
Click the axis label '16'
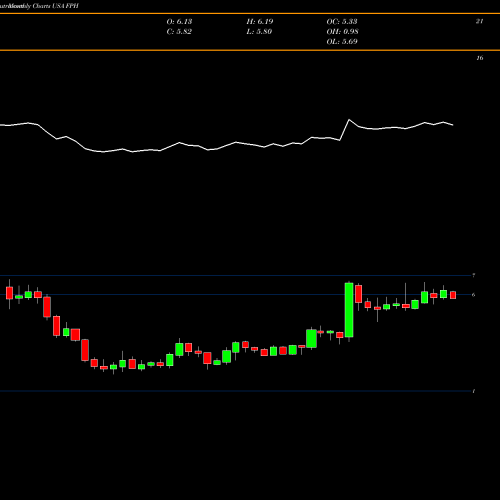[x=479, y=58]
